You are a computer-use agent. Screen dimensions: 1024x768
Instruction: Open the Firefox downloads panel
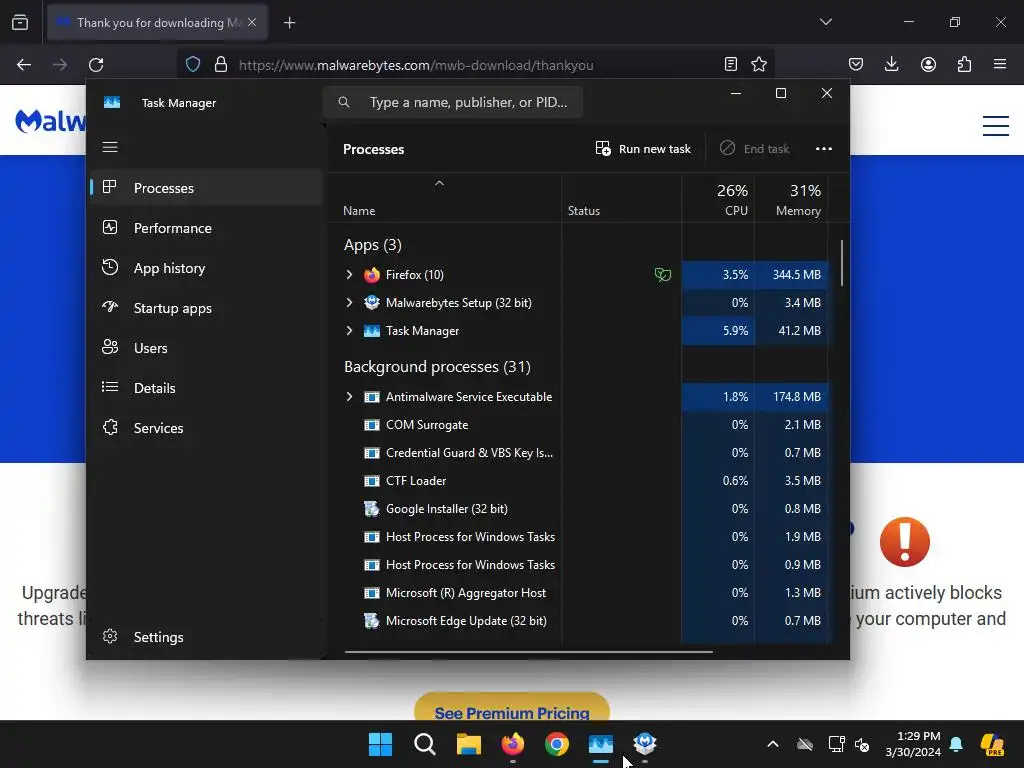pos(891,64)
